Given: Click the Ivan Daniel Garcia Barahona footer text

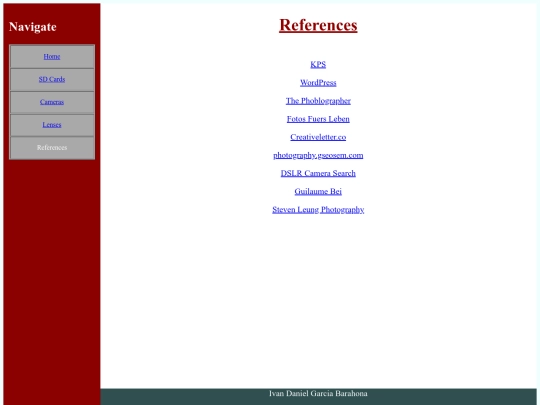Looking at the screenshot, I should pos(318,394).
